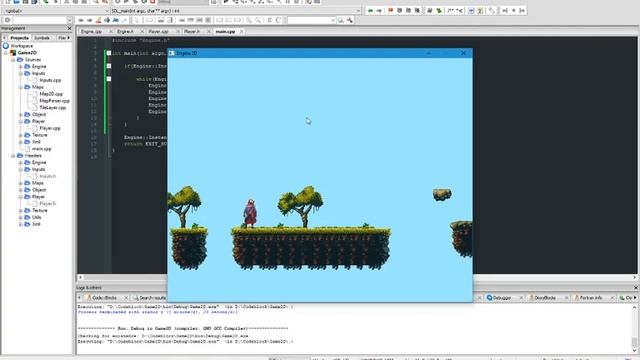Click the jump back green arrow icon
The image size is (640, 360).
coord(370,11)
